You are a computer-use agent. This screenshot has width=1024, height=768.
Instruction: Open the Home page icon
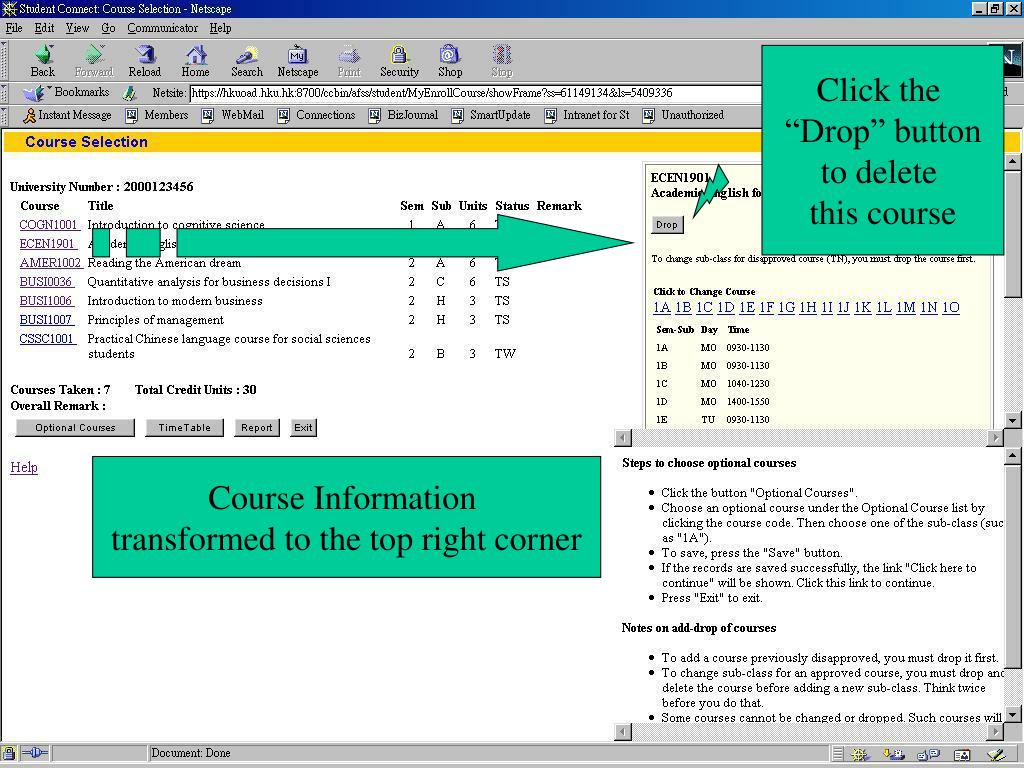195,61
